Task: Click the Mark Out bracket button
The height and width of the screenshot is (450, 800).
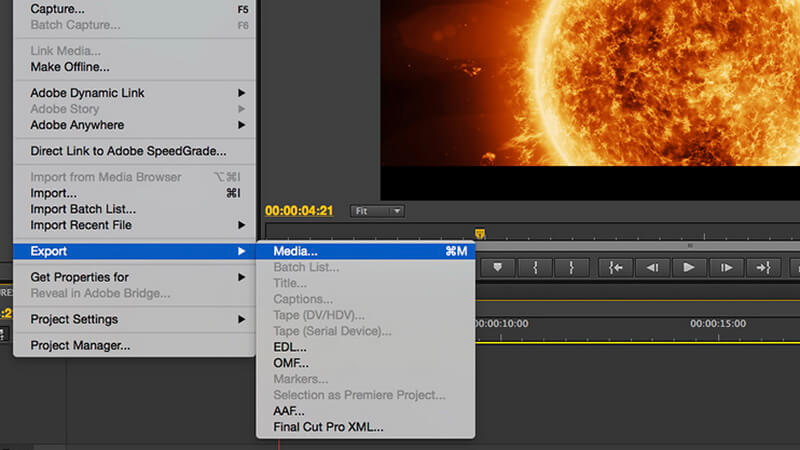Action: pyautogui.click(x=571, y=267)
